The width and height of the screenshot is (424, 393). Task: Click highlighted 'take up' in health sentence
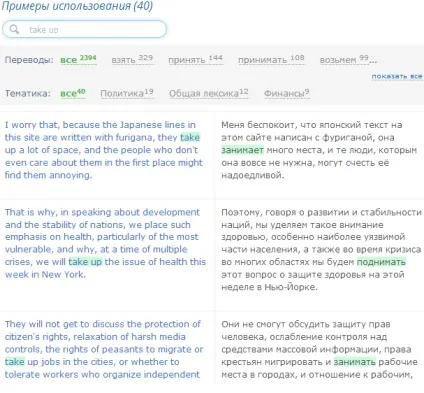(85, 262)
